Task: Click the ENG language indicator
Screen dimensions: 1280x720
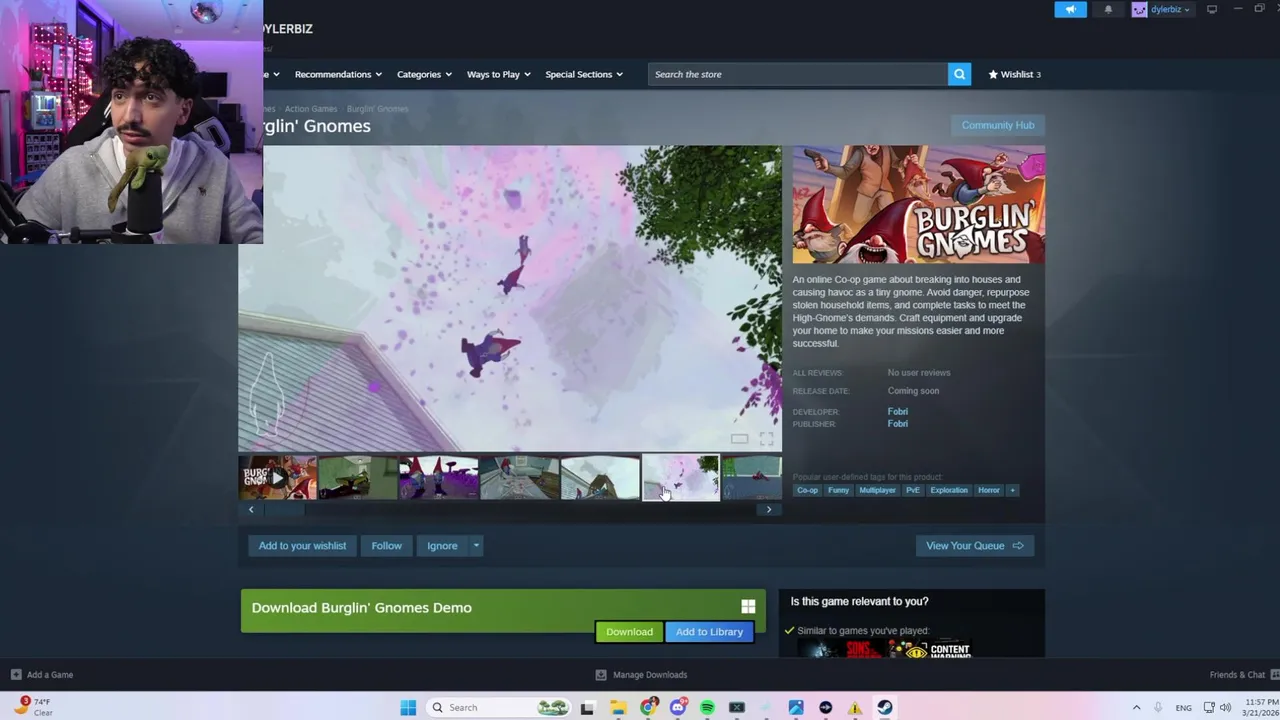Action: click(1183, 707)
